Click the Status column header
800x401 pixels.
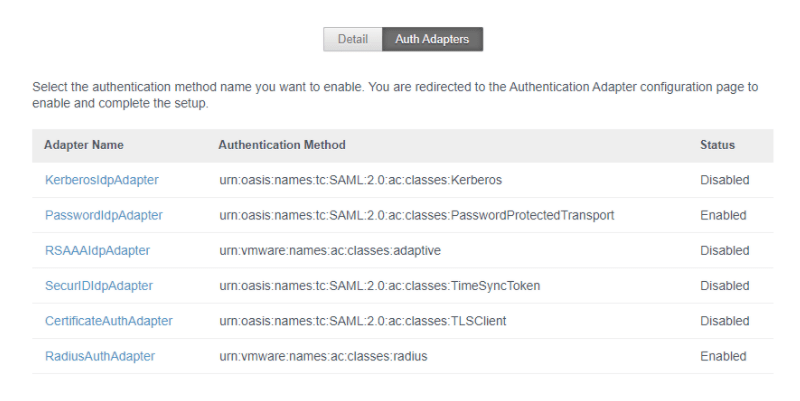click(717, 145)
